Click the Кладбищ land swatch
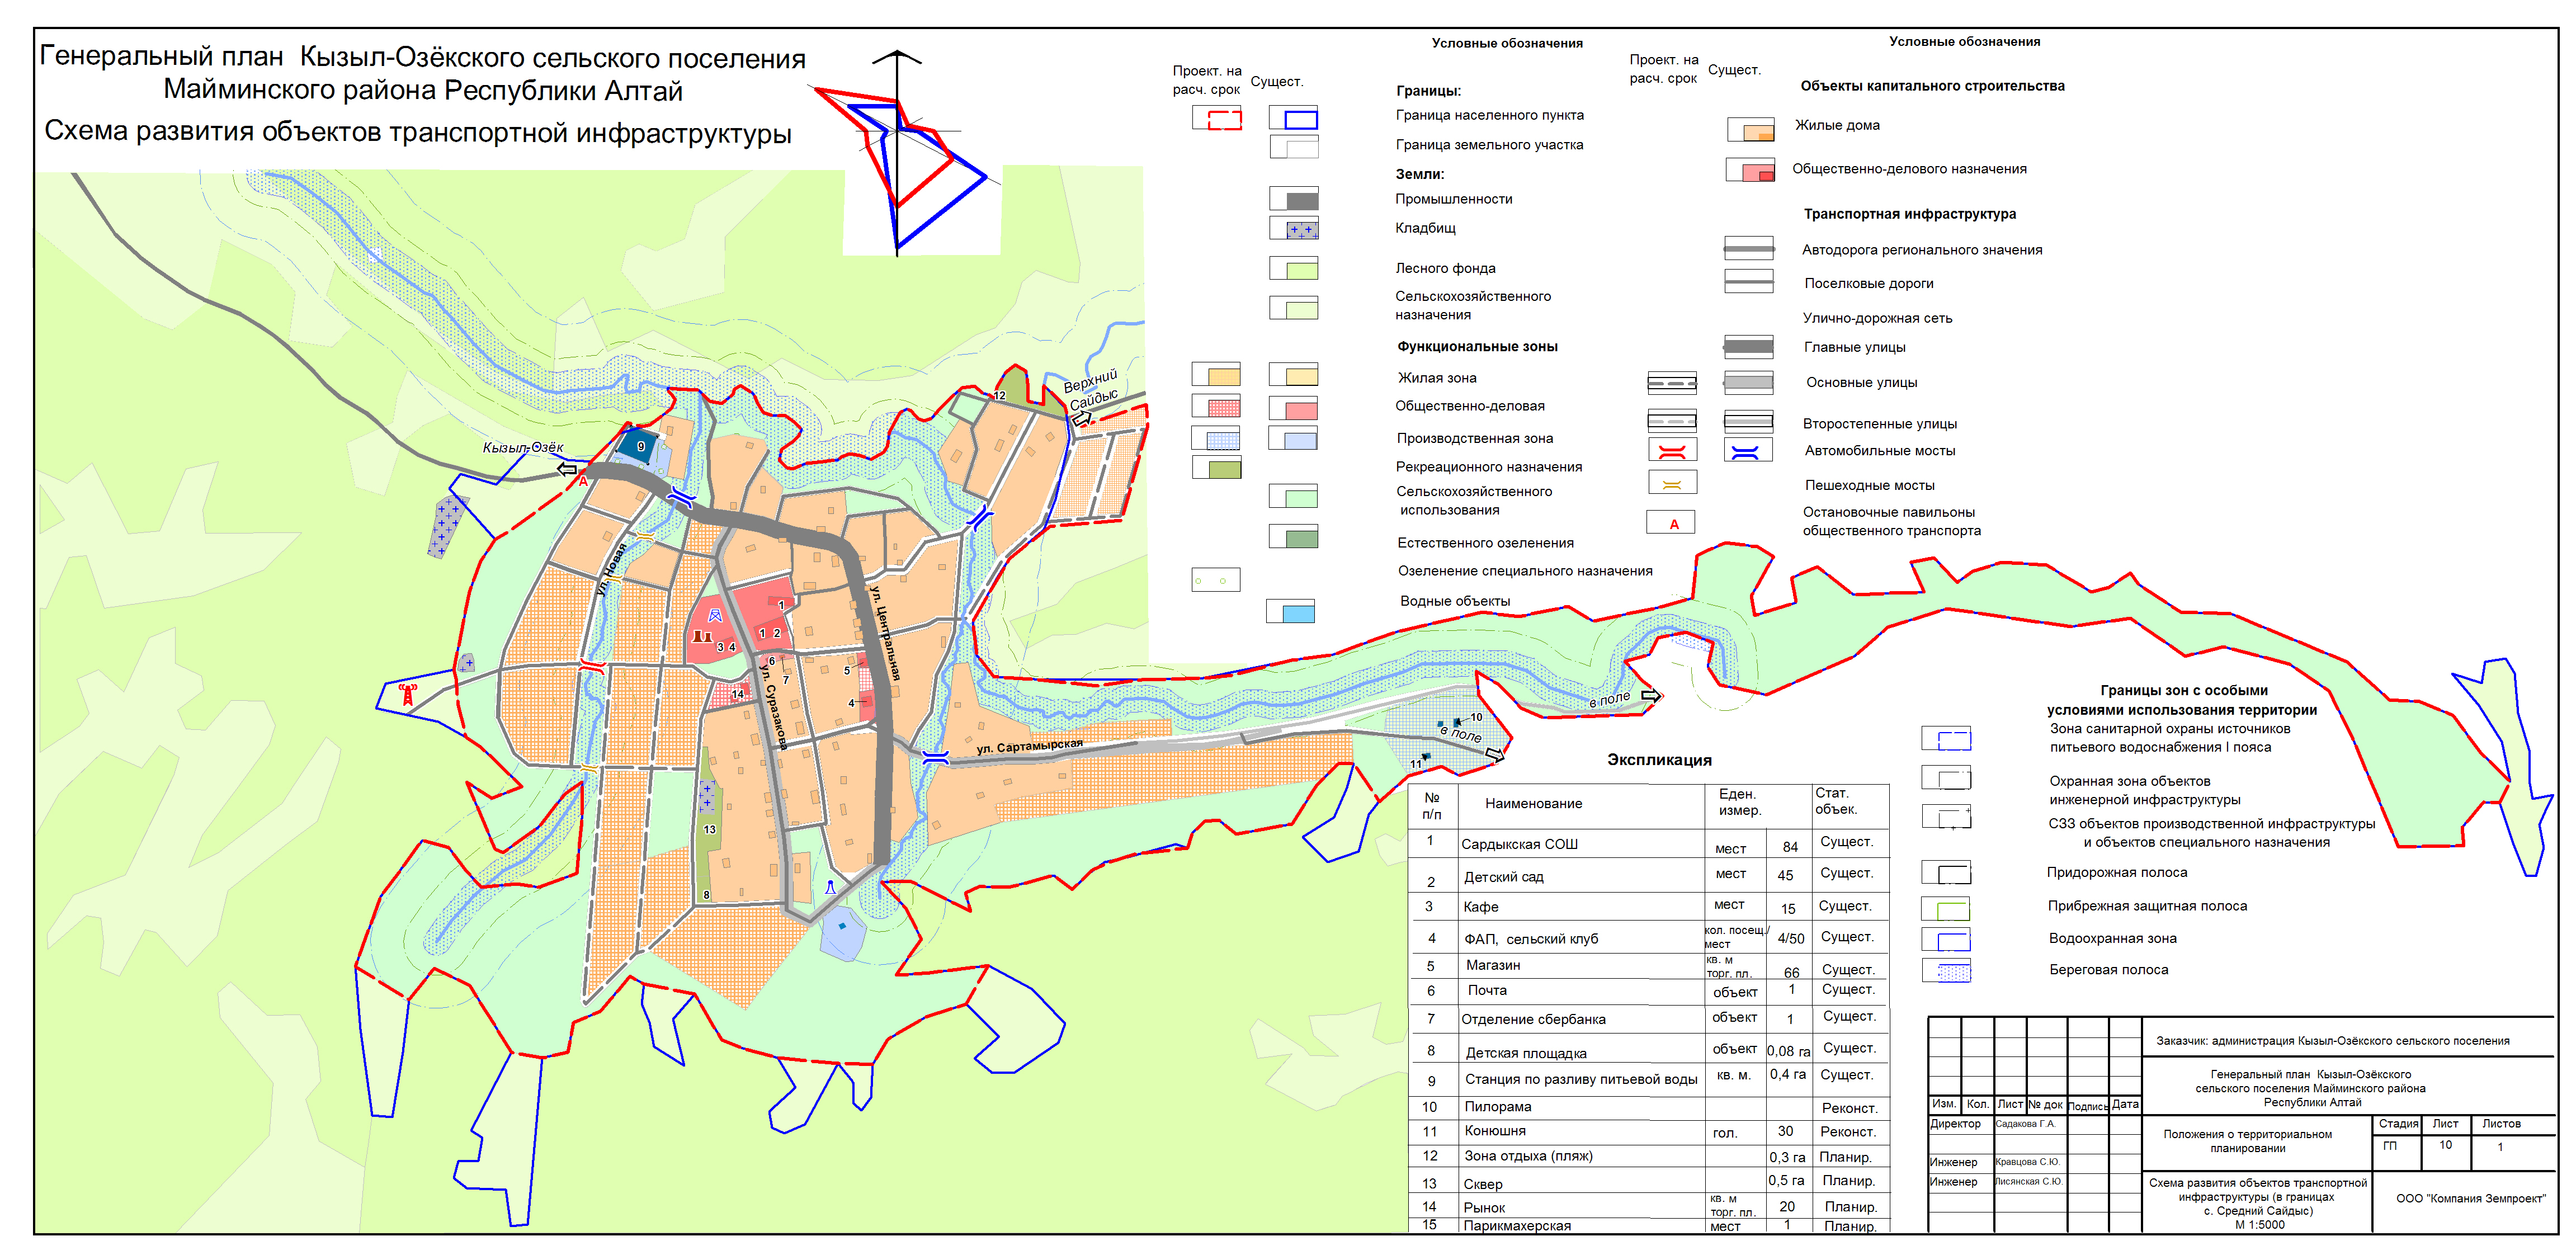 point(1294,228)
